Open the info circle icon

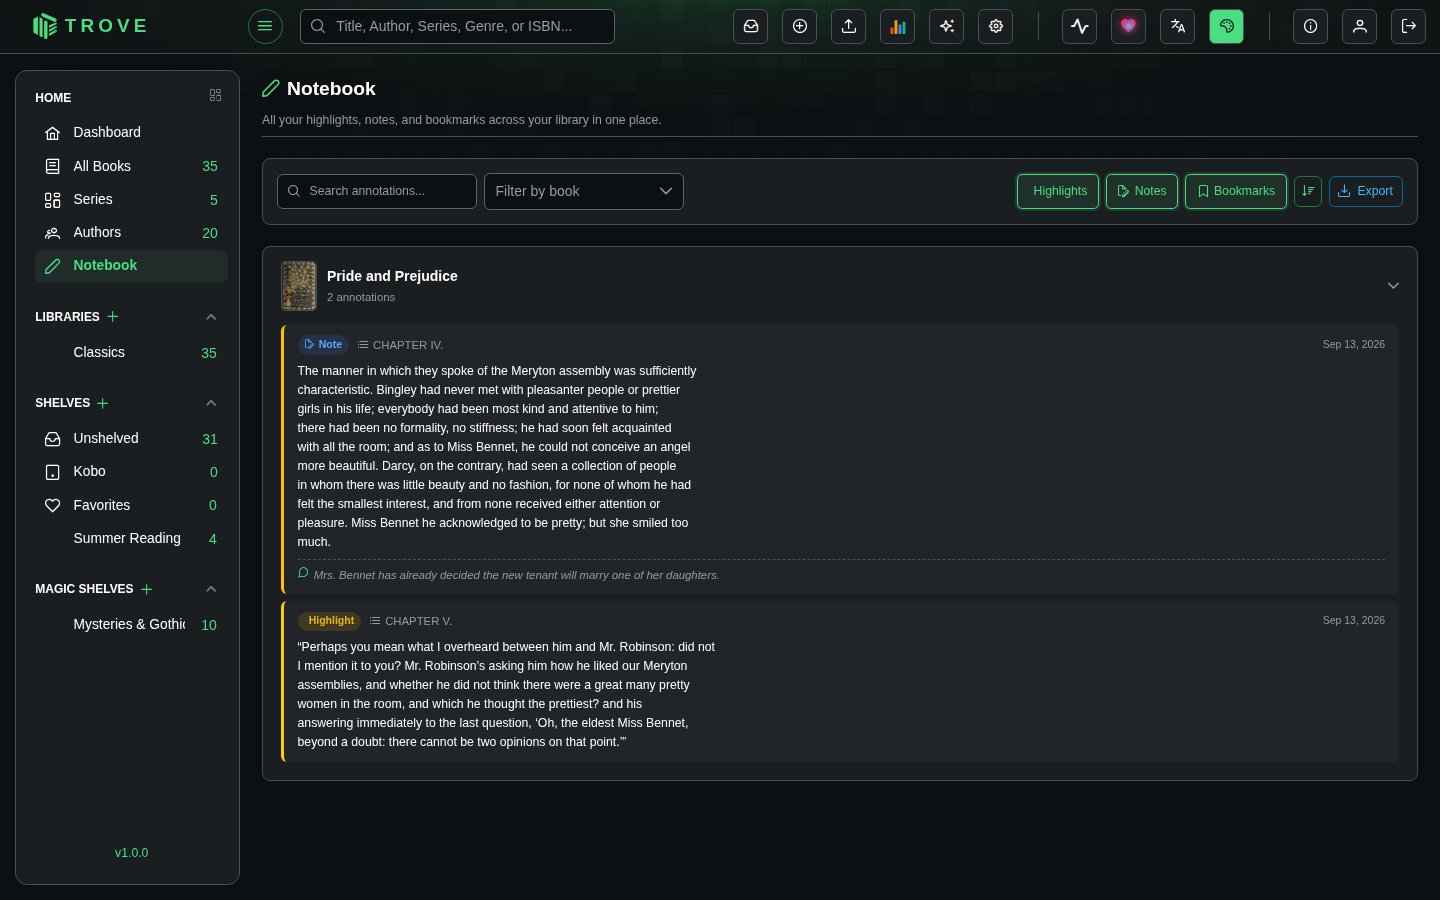pyautogui.click(x=1311, y=26)
